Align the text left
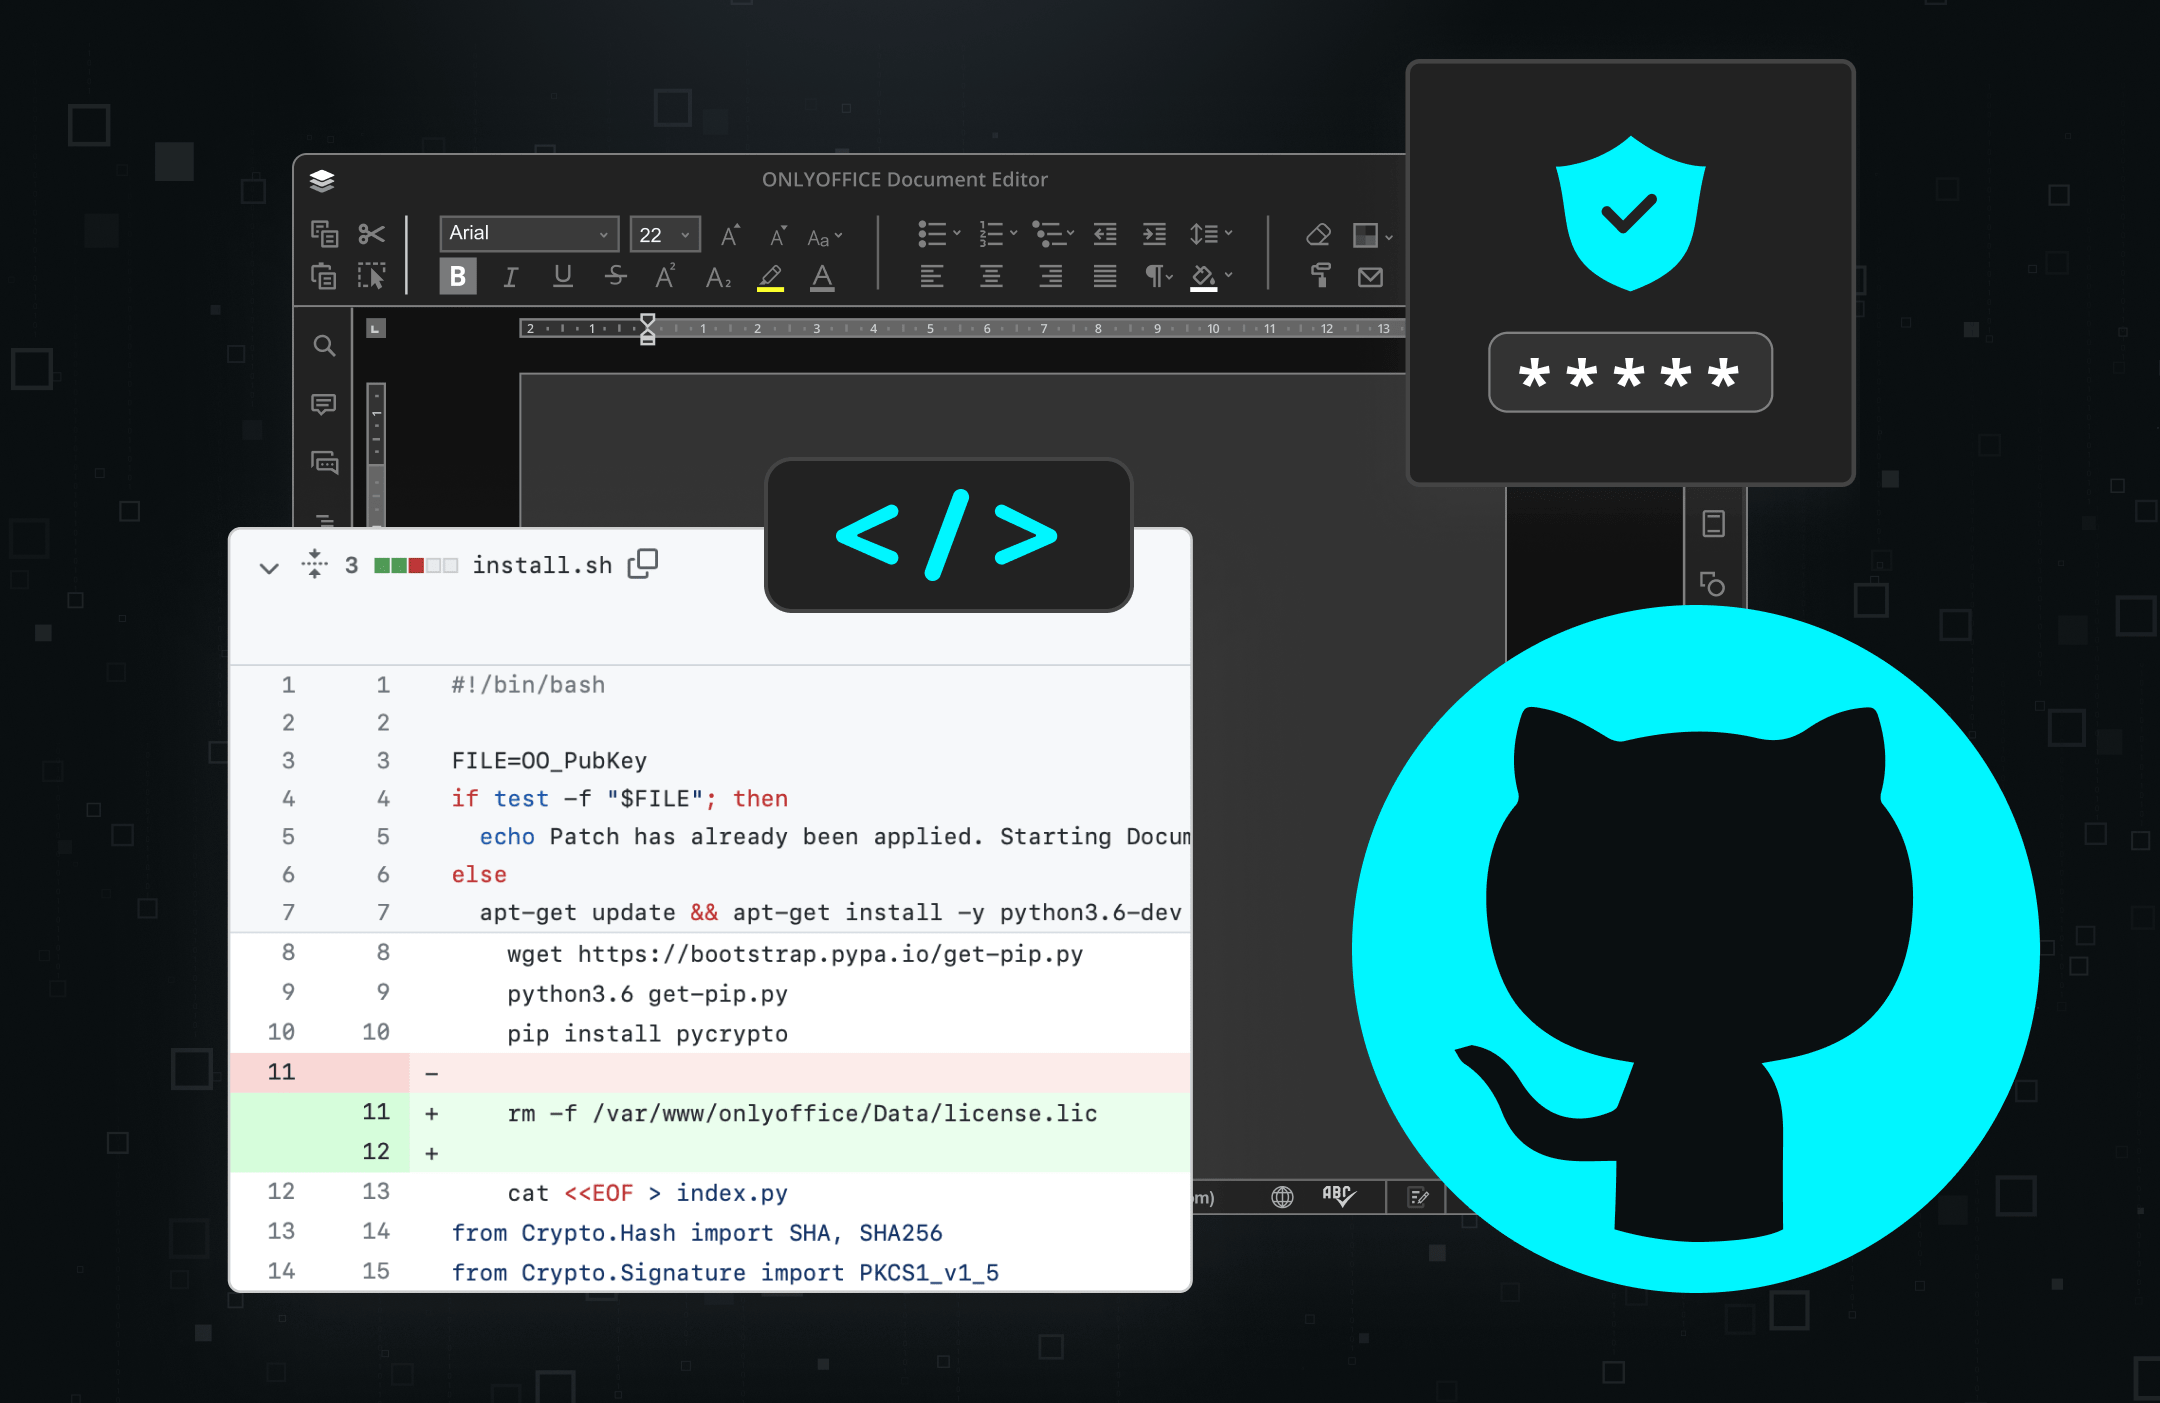The width and height of the screenshot is (2160, 1403). click(x=932, y=276)
